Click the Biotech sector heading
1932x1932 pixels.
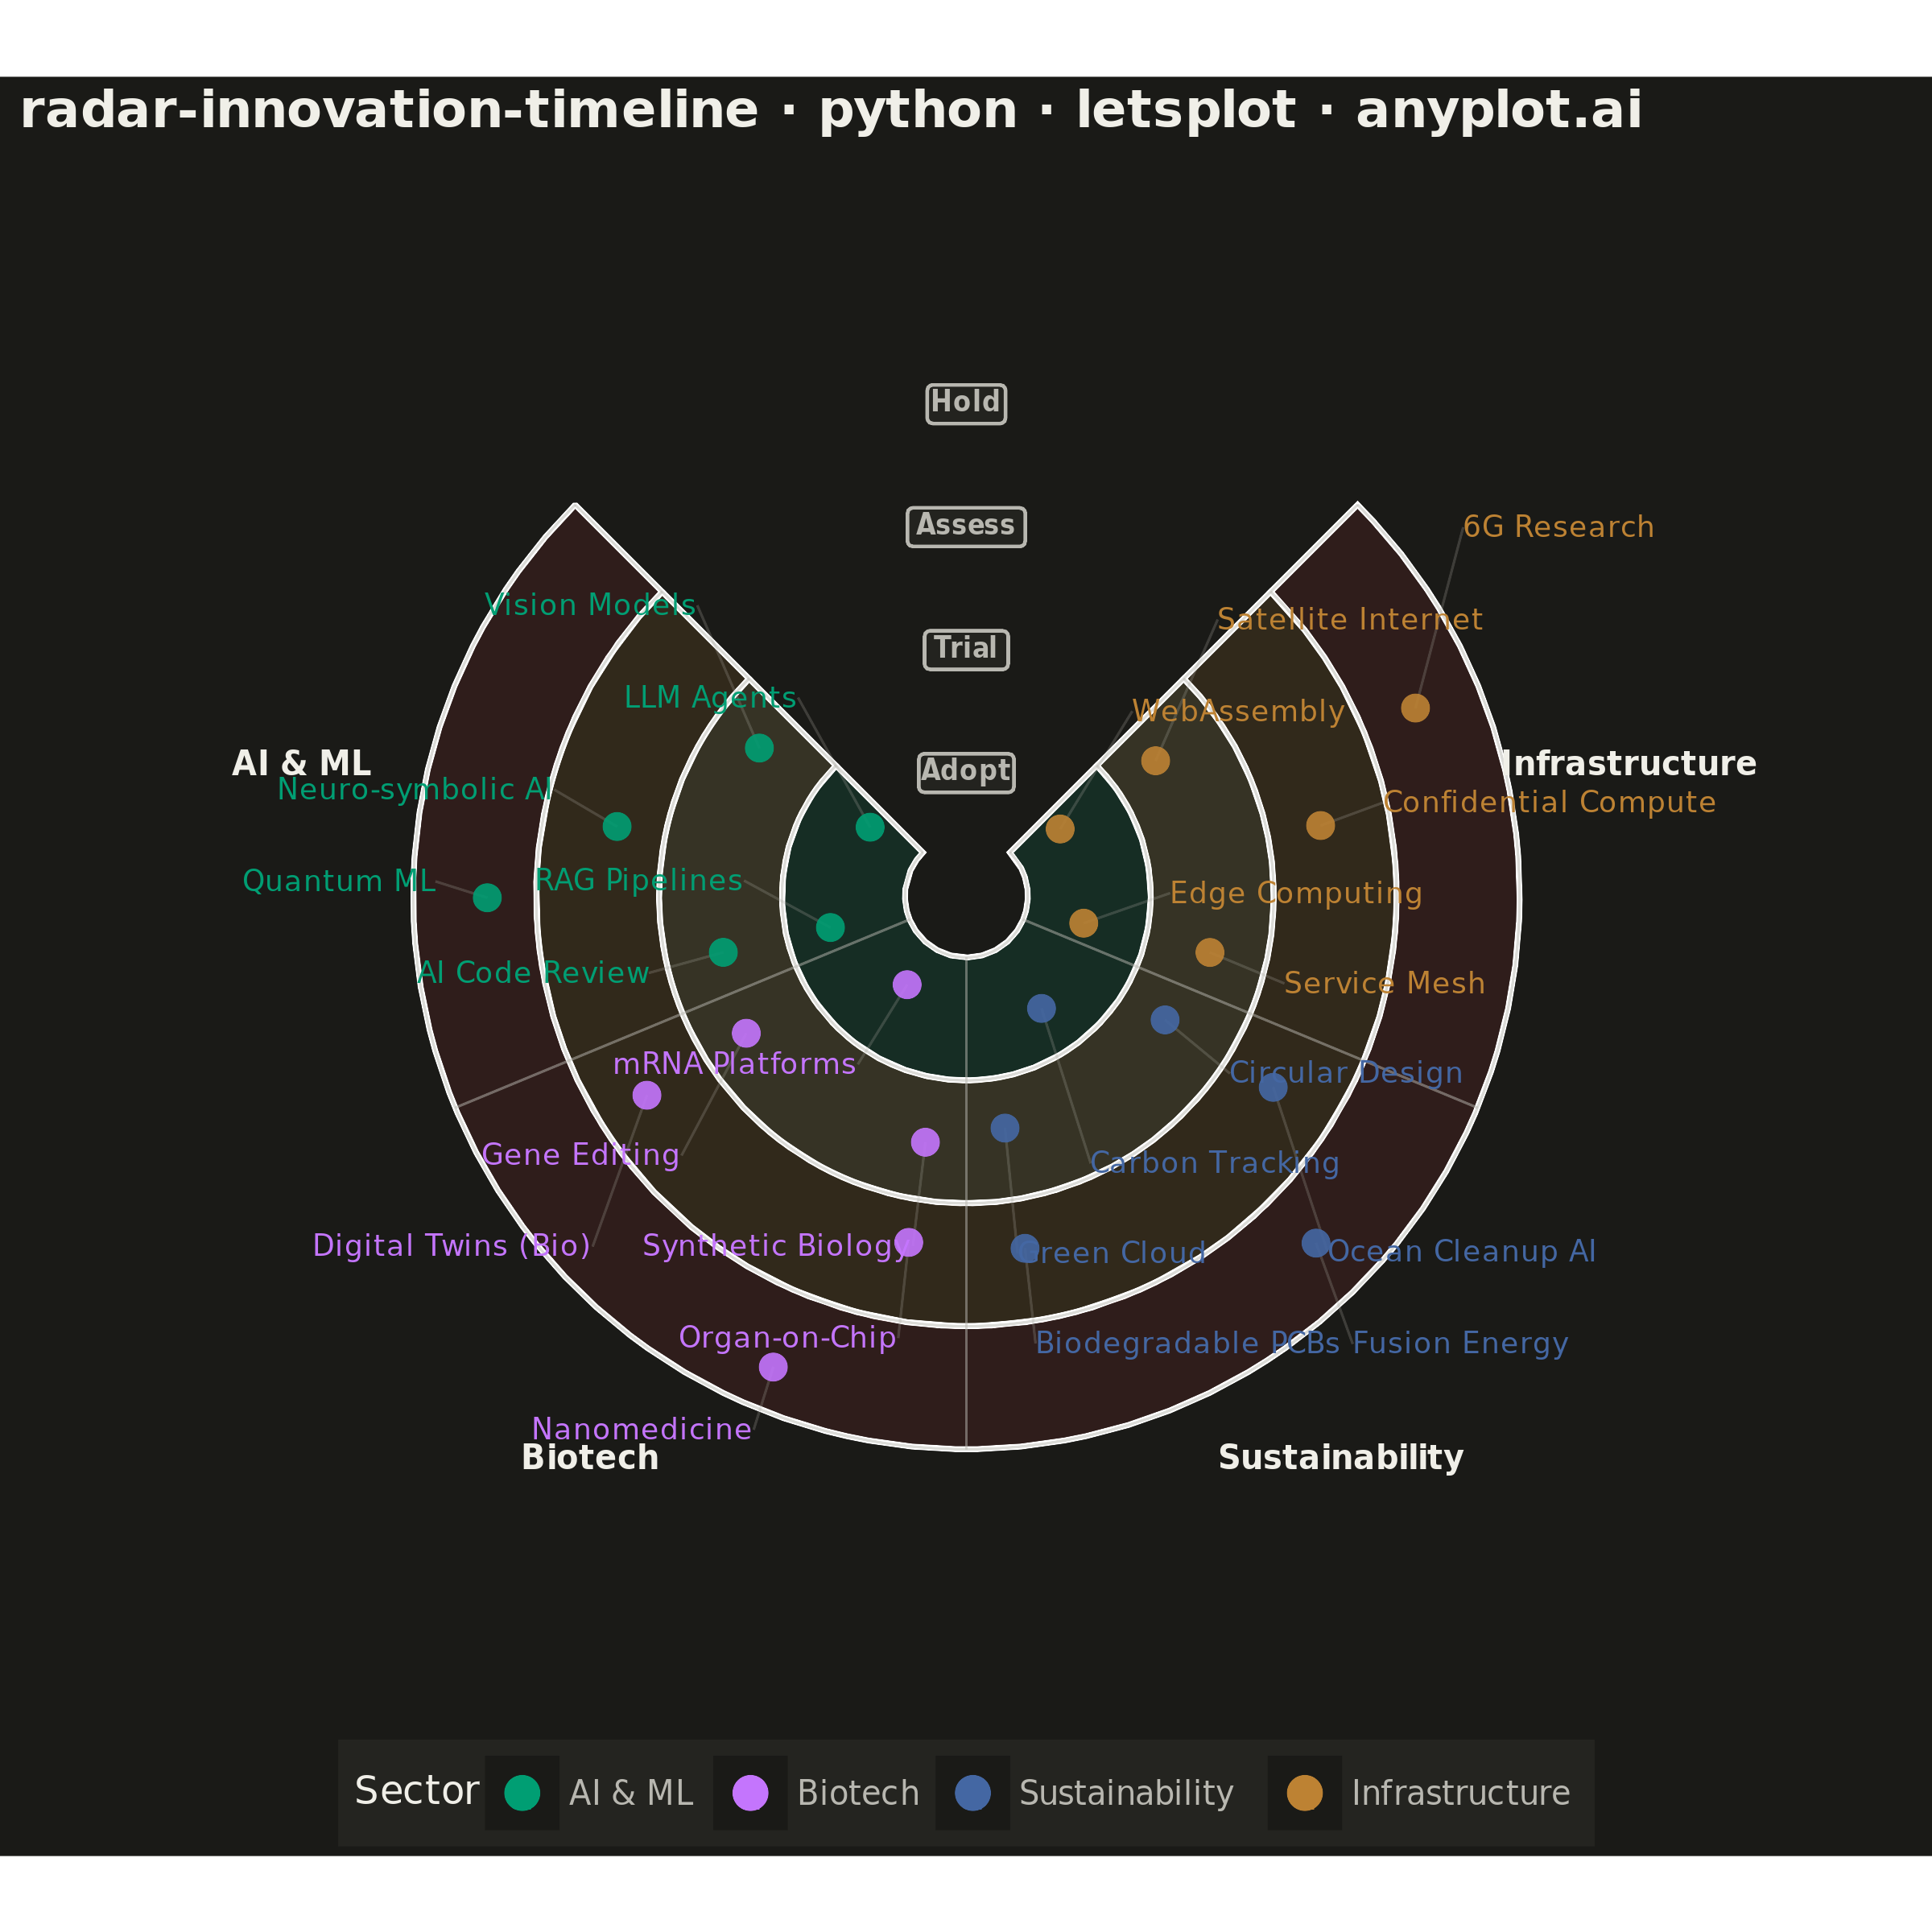click(x=590, y=1458)
